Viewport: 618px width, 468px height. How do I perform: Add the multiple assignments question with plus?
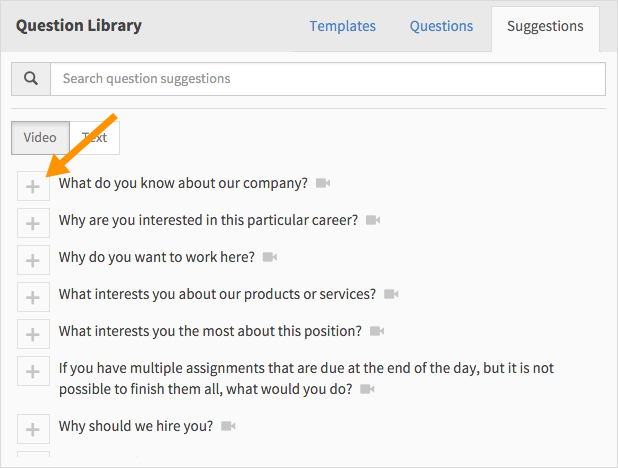(33, 371)
